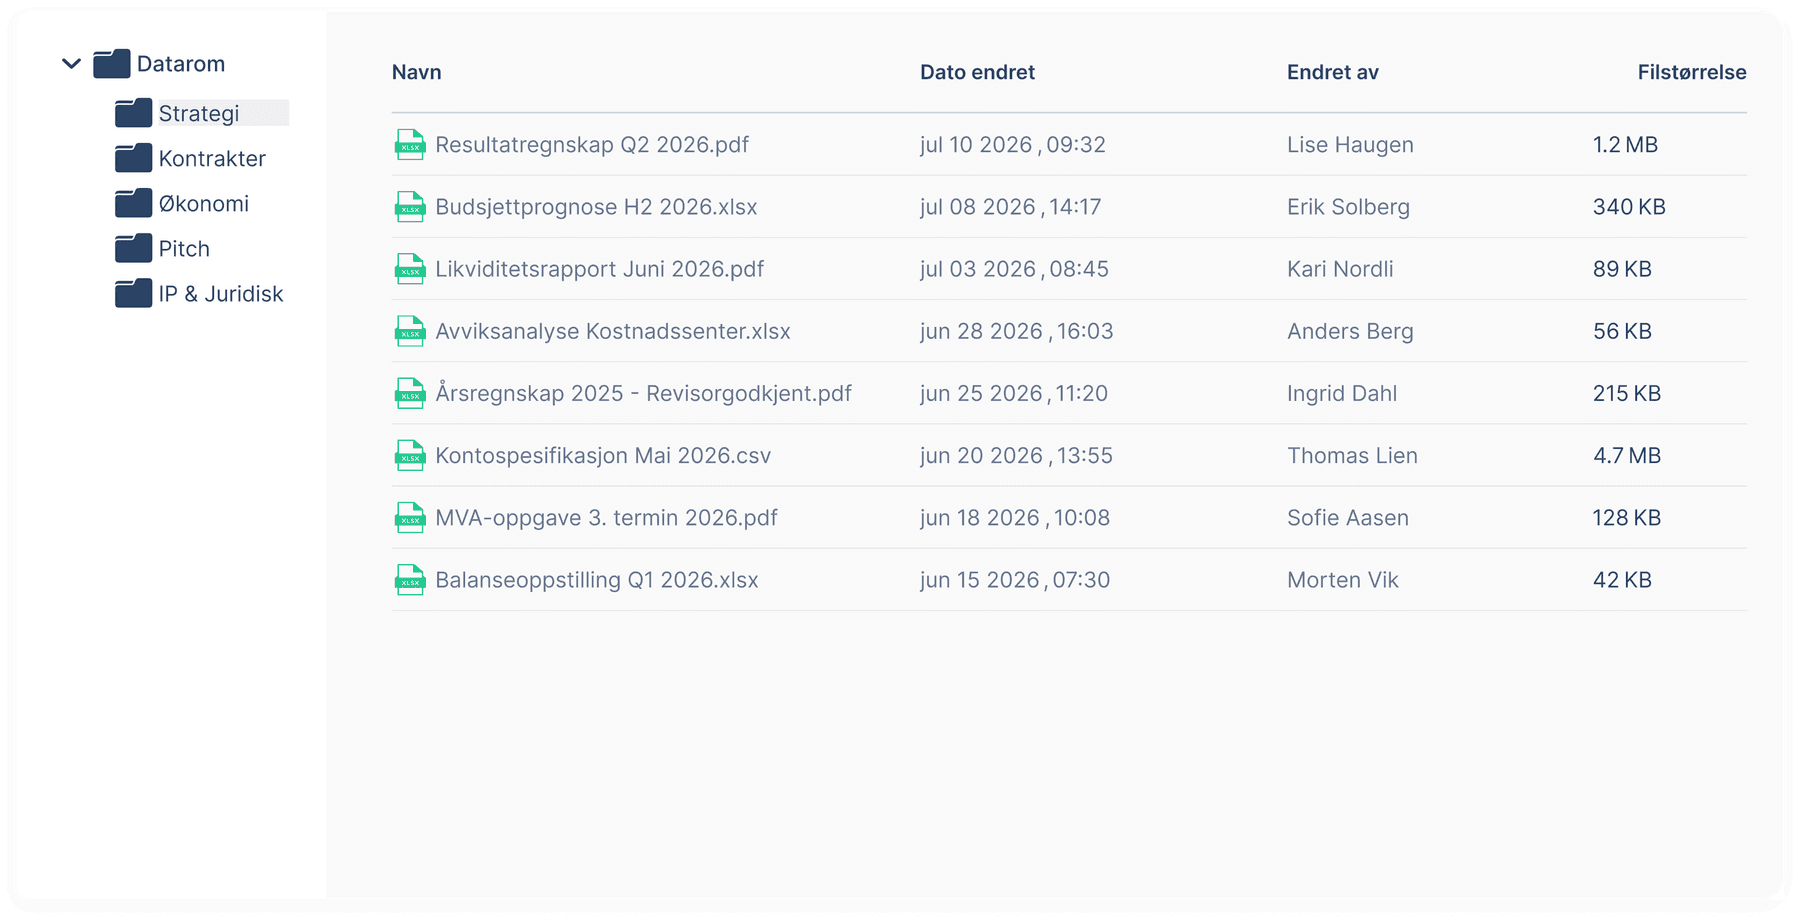Click the MVA-oppgave 3. termin file icon

(x=410, y=517)
